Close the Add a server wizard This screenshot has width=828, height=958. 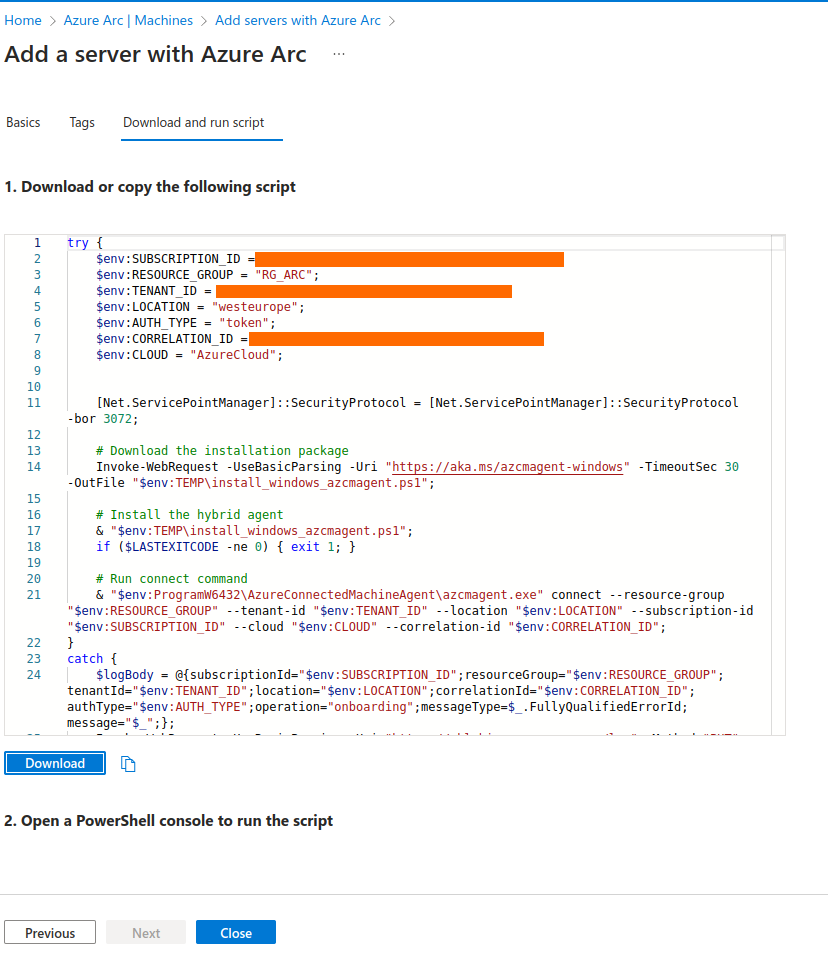[236, 933]
